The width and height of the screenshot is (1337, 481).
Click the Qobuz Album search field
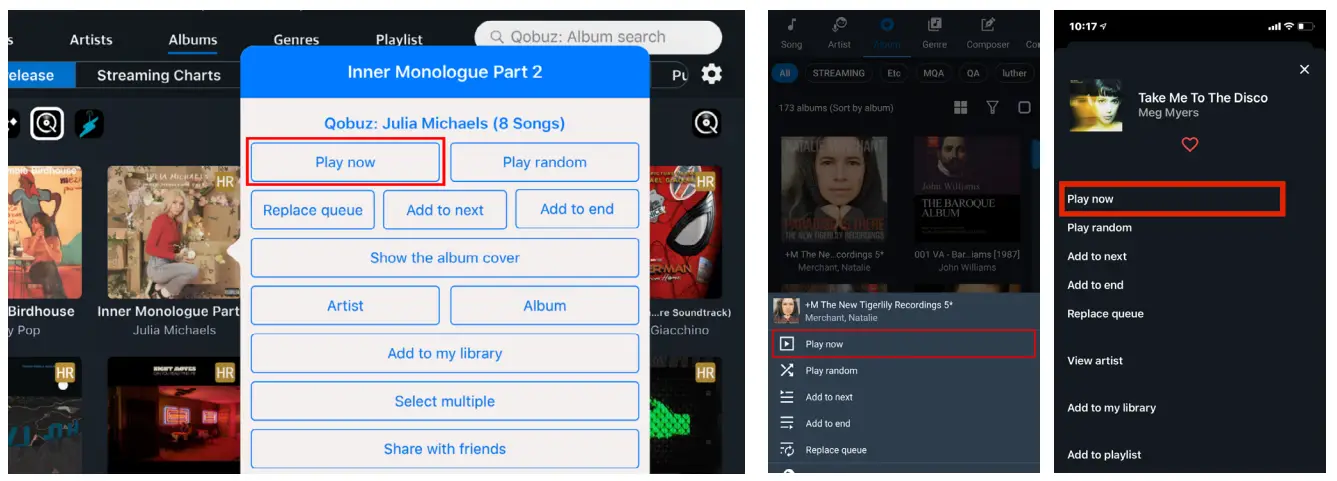pos(598,37)
